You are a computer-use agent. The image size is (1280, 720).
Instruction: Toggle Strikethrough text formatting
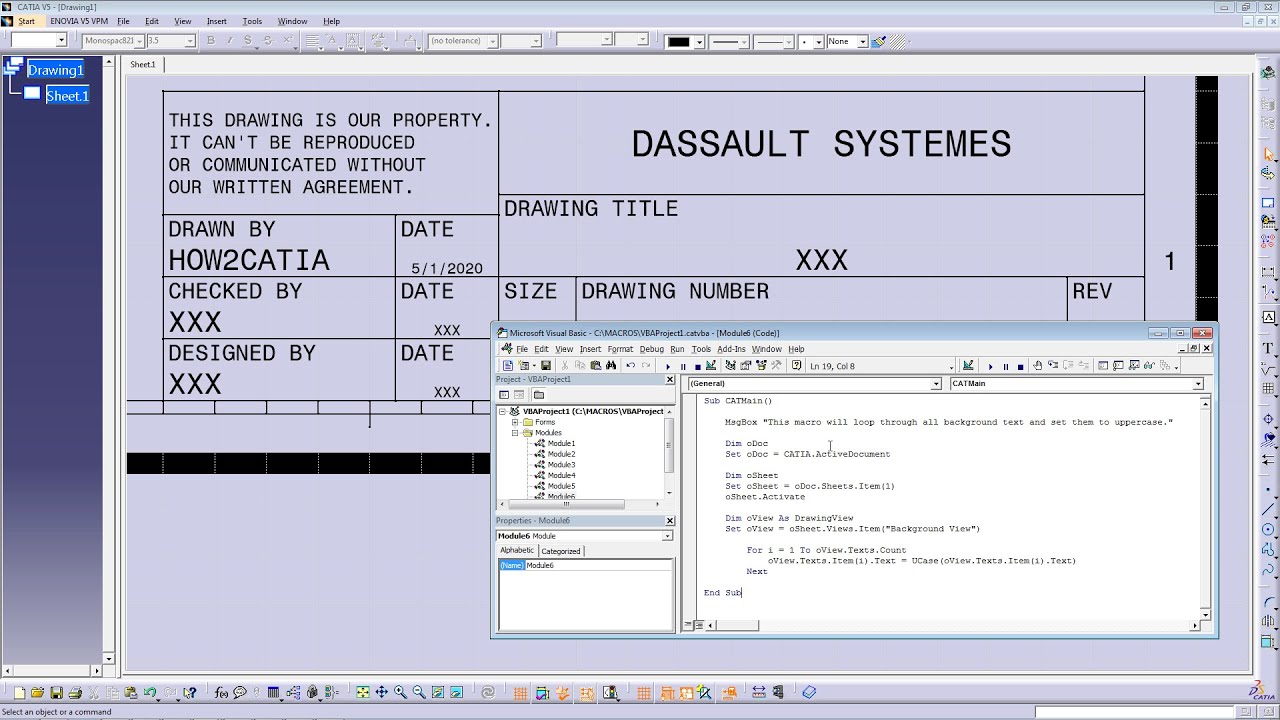click(267, 41)
